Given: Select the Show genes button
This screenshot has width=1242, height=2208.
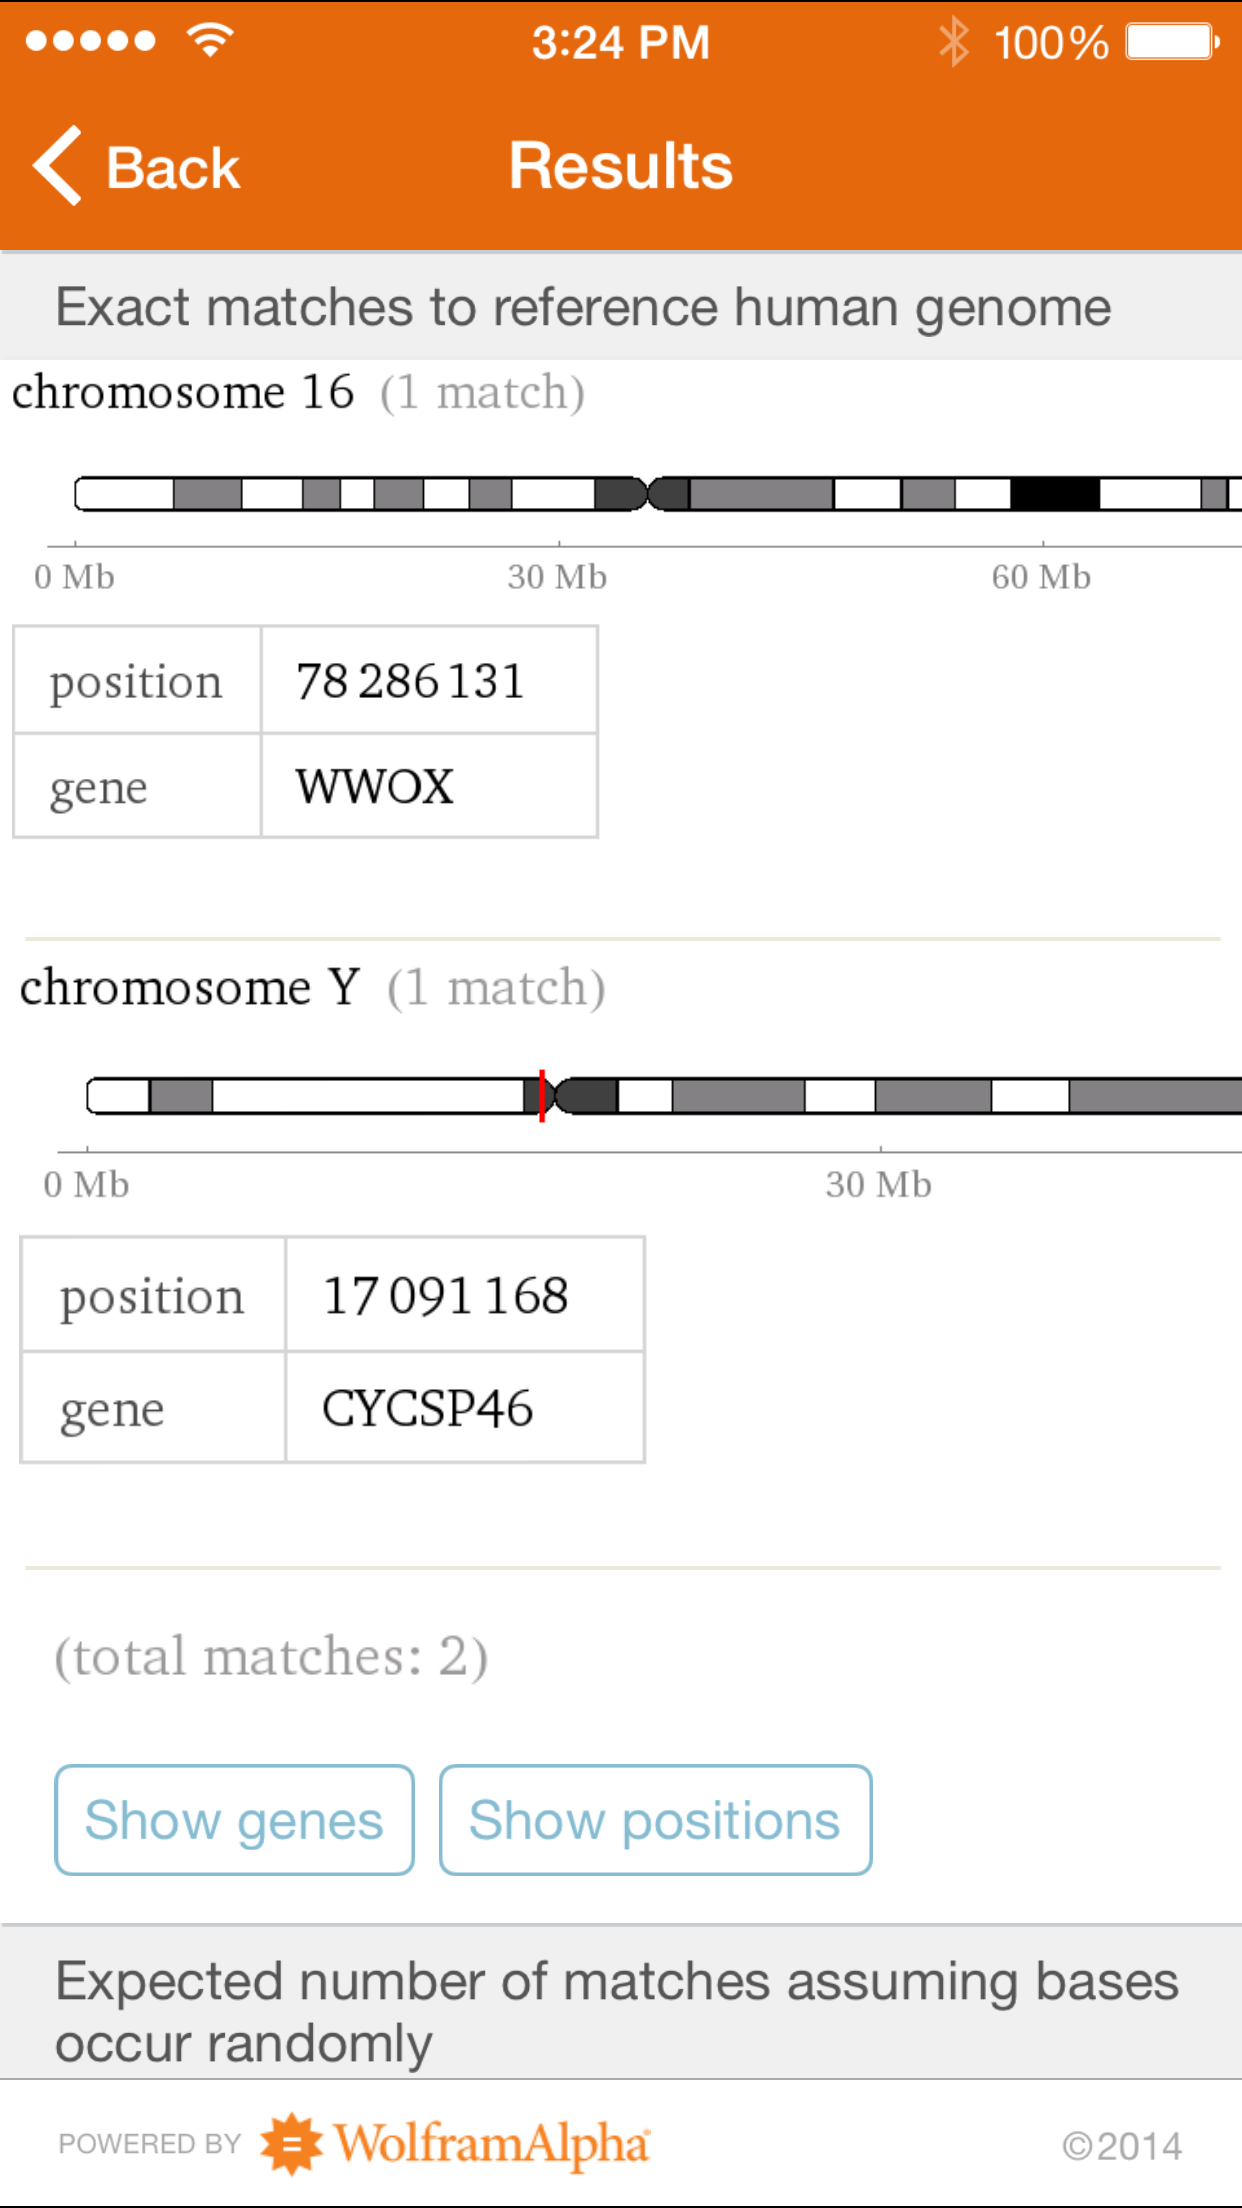Looking at the screenshot, I should 233,1820.
